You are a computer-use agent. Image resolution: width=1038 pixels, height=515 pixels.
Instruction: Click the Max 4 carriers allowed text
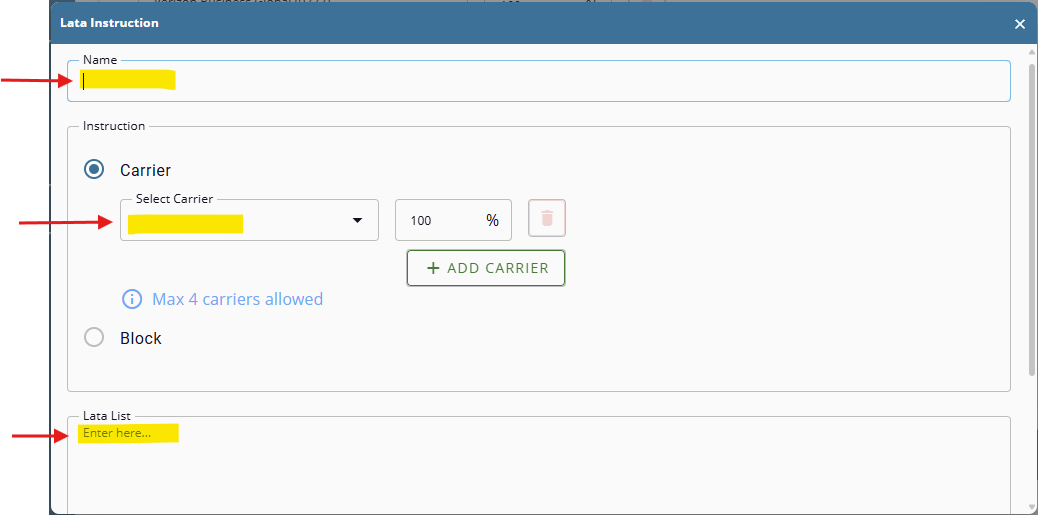tap(237, 299)
